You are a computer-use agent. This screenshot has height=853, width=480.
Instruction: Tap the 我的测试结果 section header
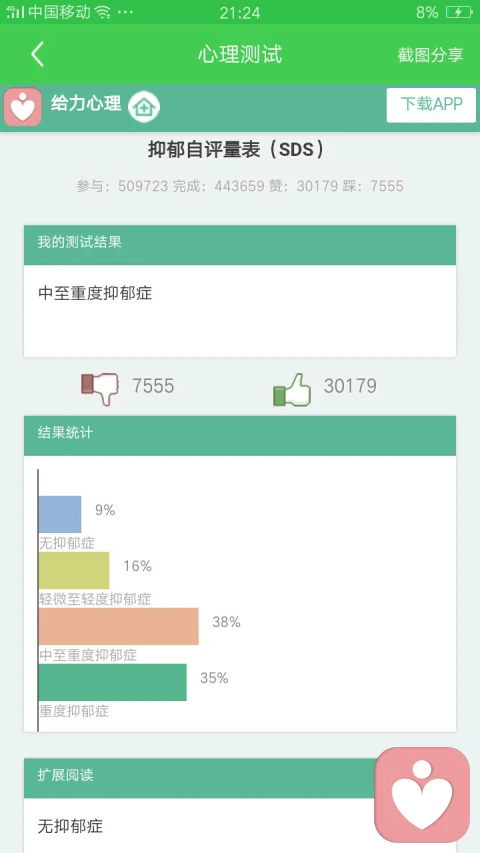pyautogui.click(x=240, y=245)
